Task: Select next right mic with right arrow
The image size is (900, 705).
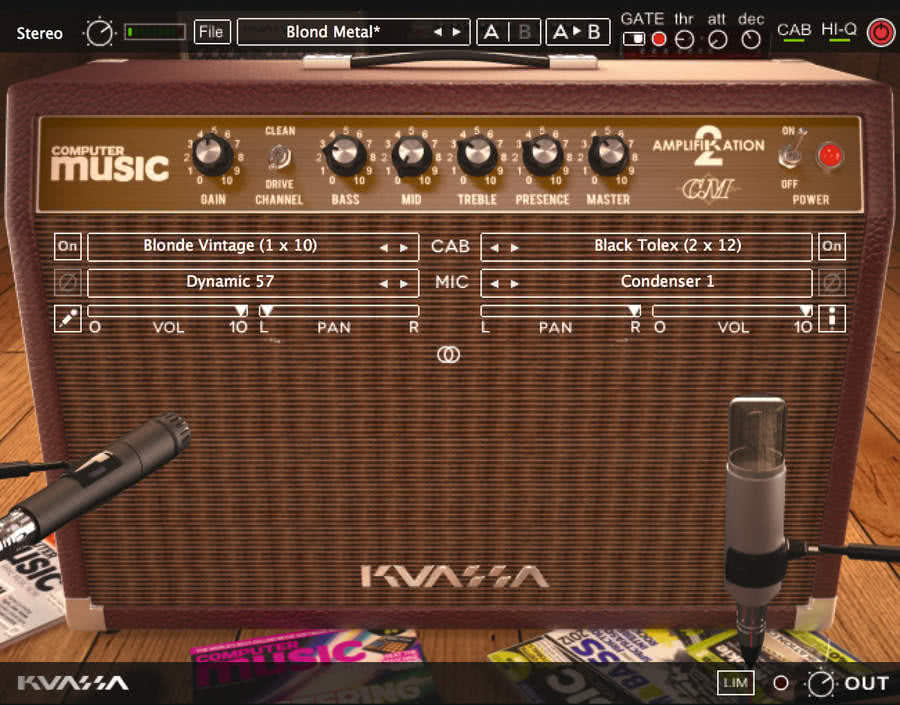Action: [x=515, y=284]
